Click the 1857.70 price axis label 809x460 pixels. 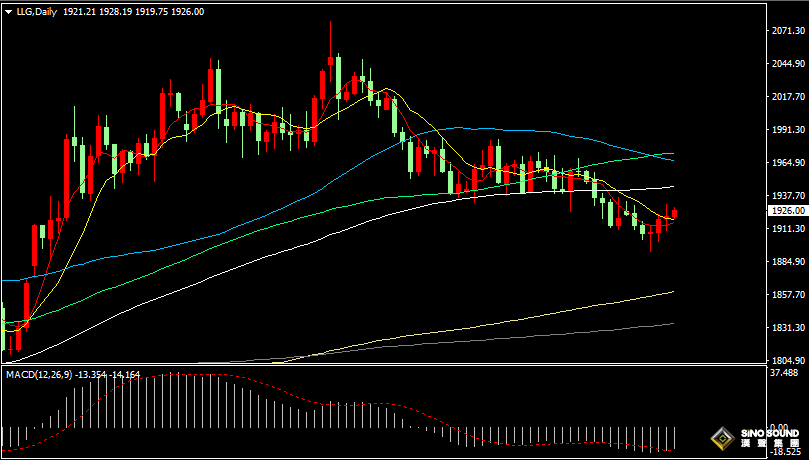tap(789, 295)
